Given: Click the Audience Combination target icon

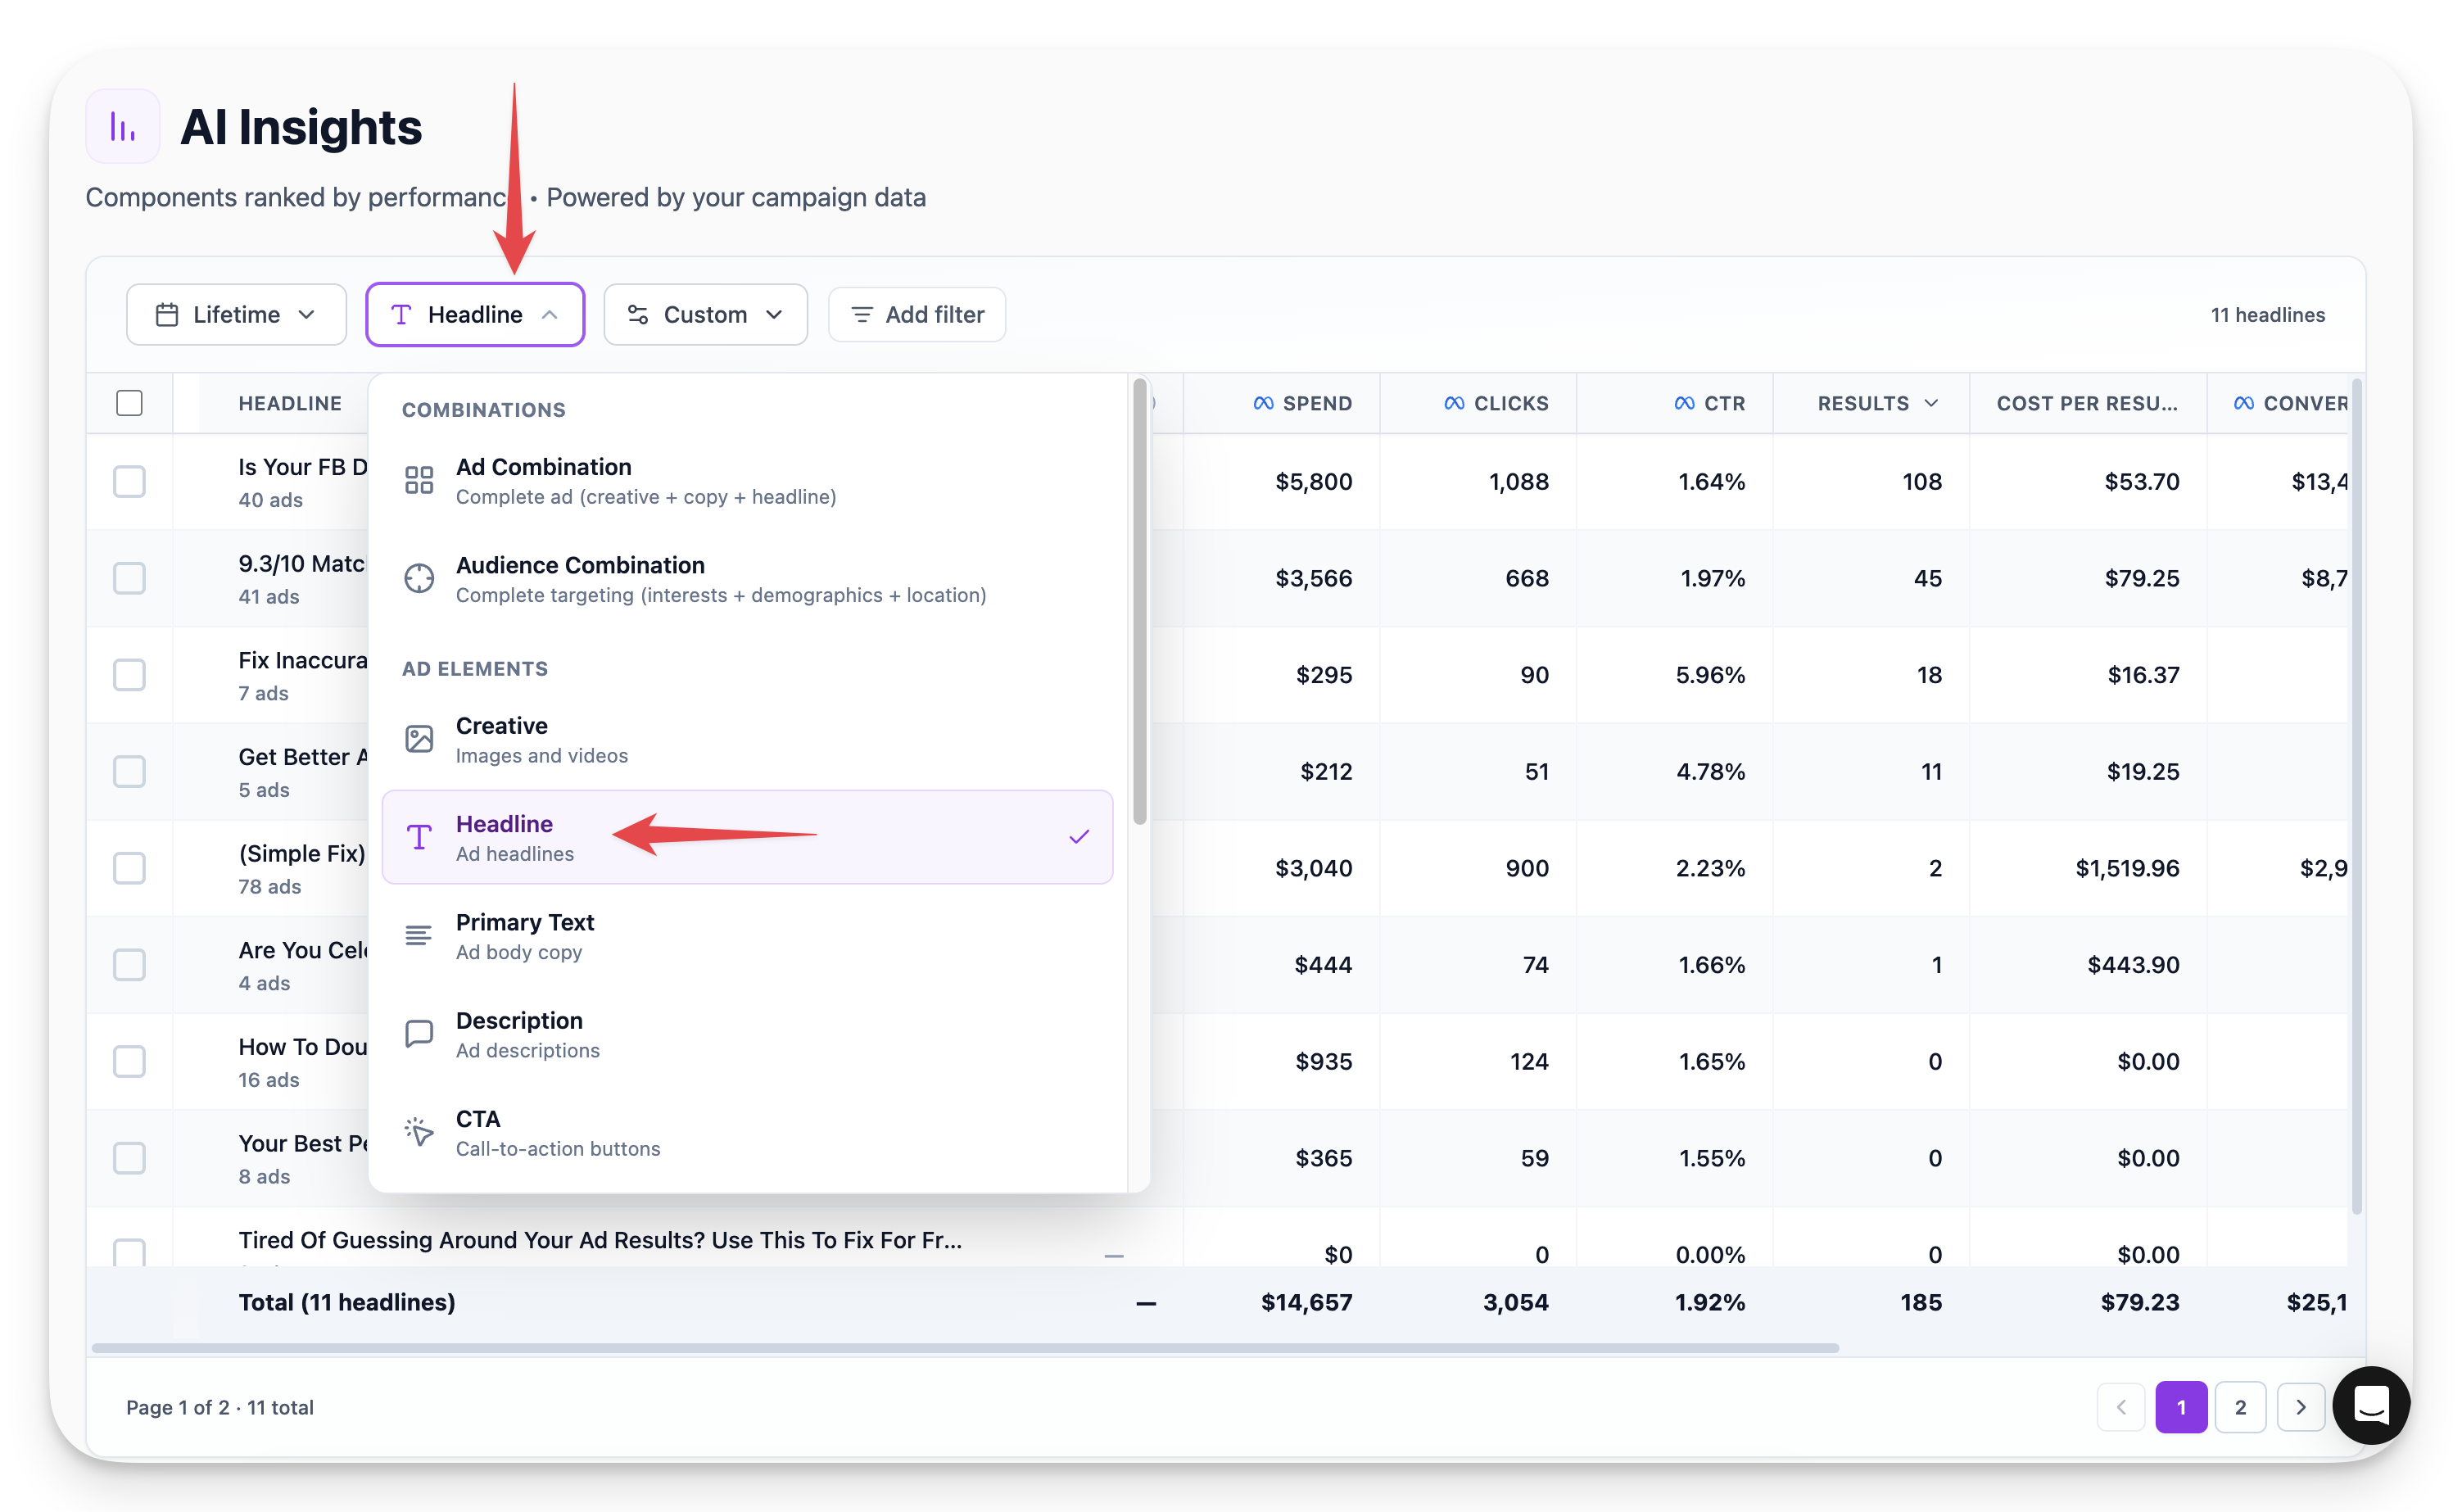Looking at the screenshot, I should pyautogui.click(x=419, y=578).
